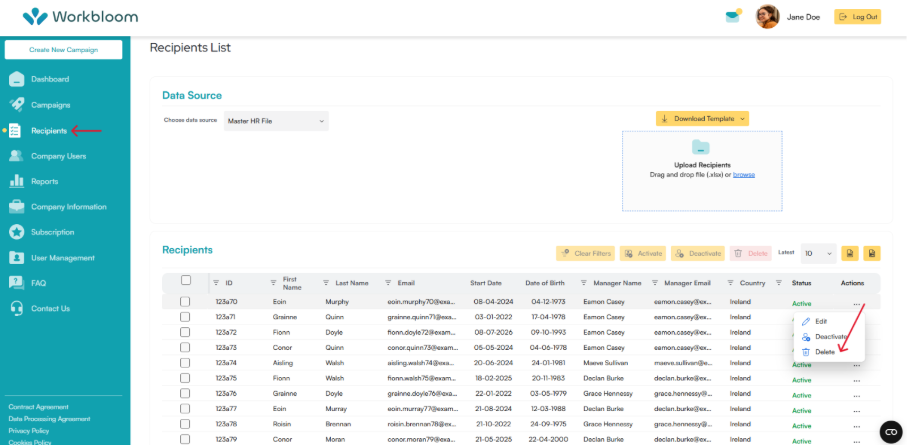907x445 pixels.
Task: Open the Master HR File data source dropdown
Action: pyautogui.click(x=276, y=121)
